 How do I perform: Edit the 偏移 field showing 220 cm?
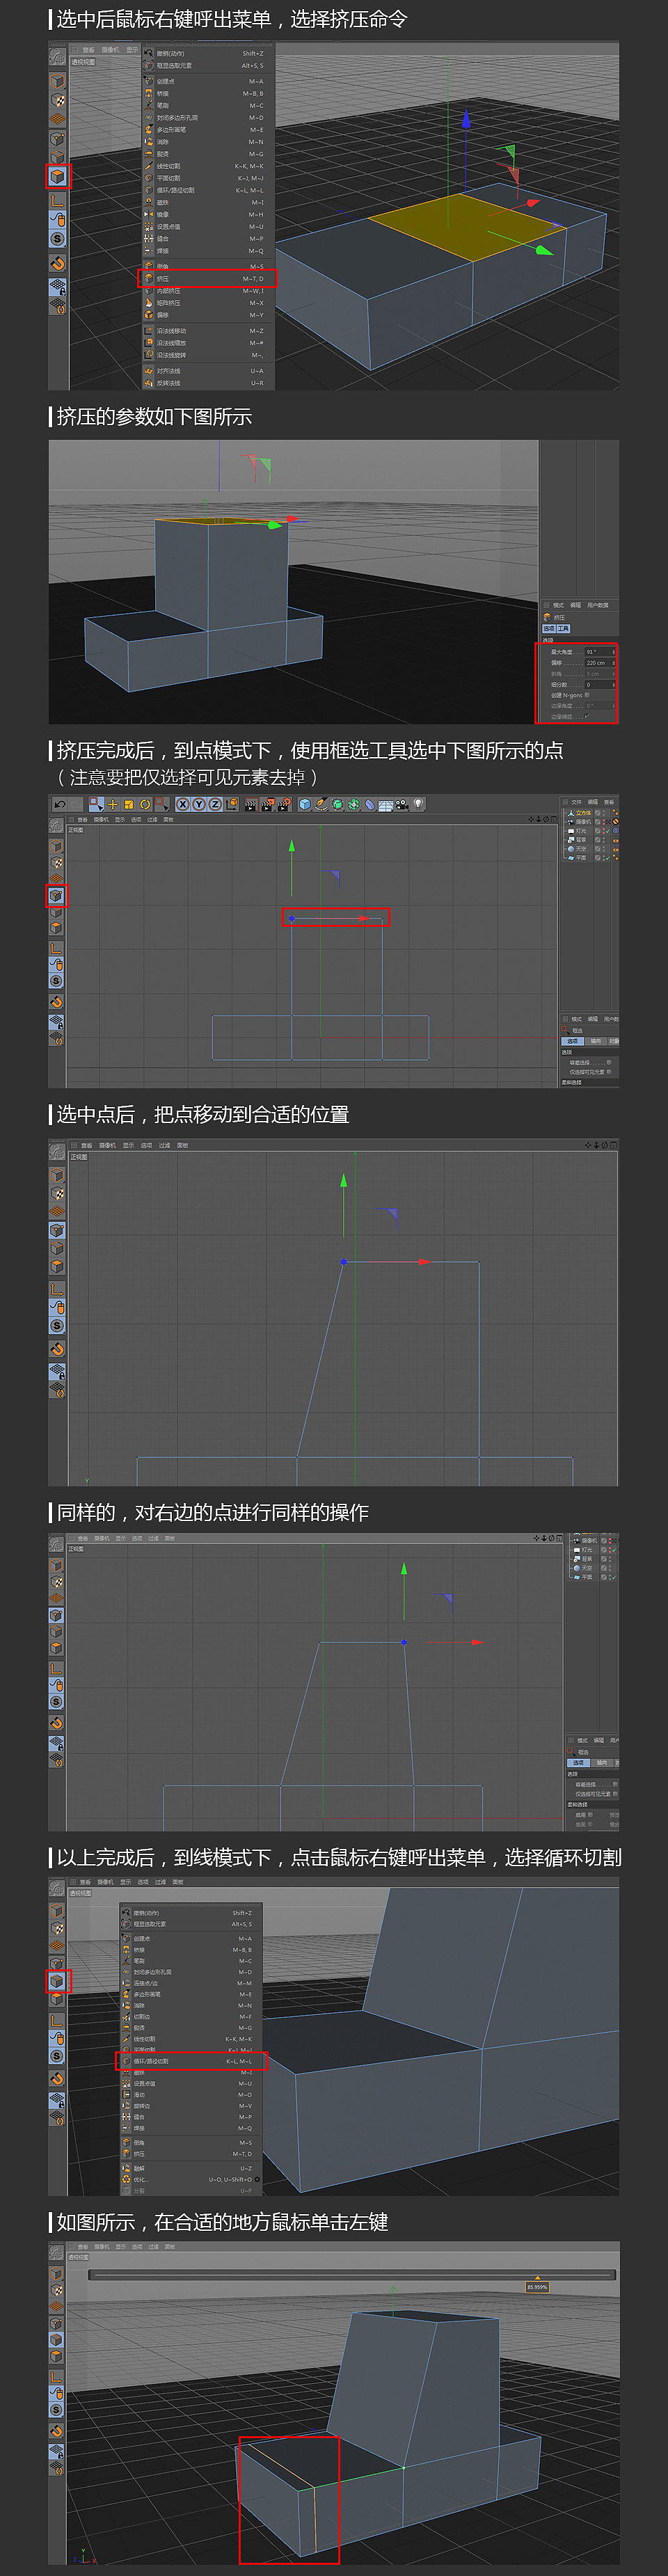[600, 663]
